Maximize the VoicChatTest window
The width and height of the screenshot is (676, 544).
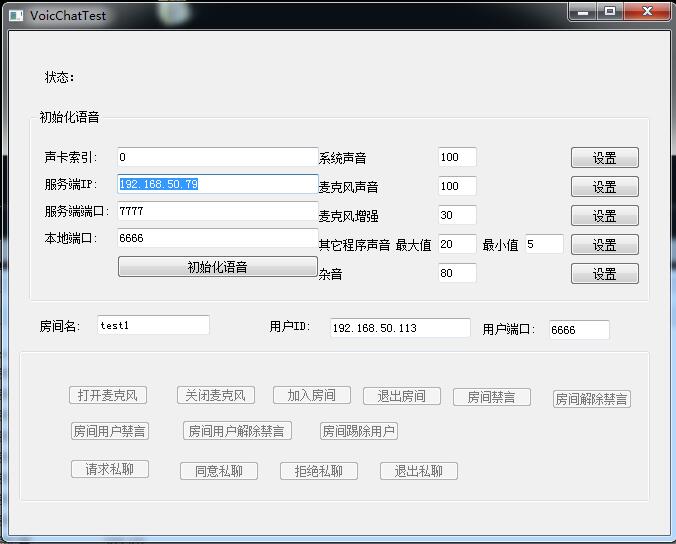pyautogui.click(x=610, y=12)
